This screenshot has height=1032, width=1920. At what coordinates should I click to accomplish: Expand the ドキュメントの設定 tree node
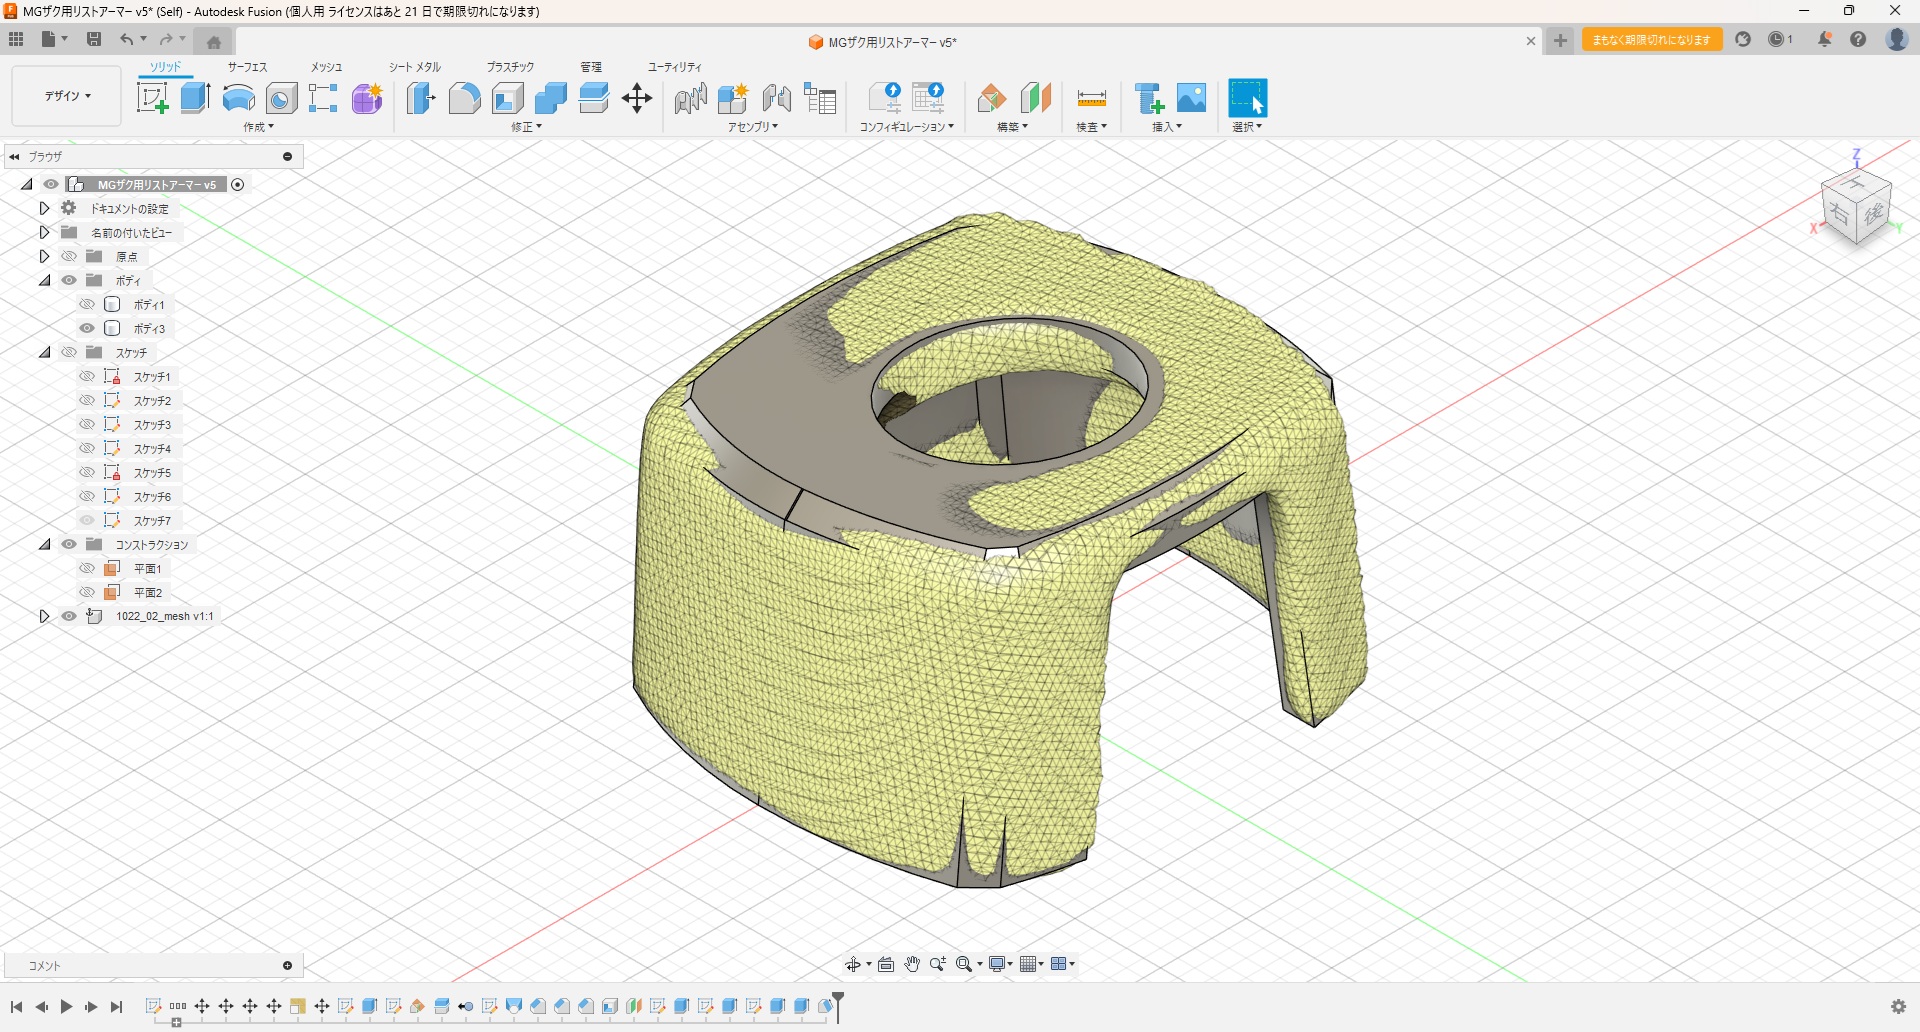(44, 208)
